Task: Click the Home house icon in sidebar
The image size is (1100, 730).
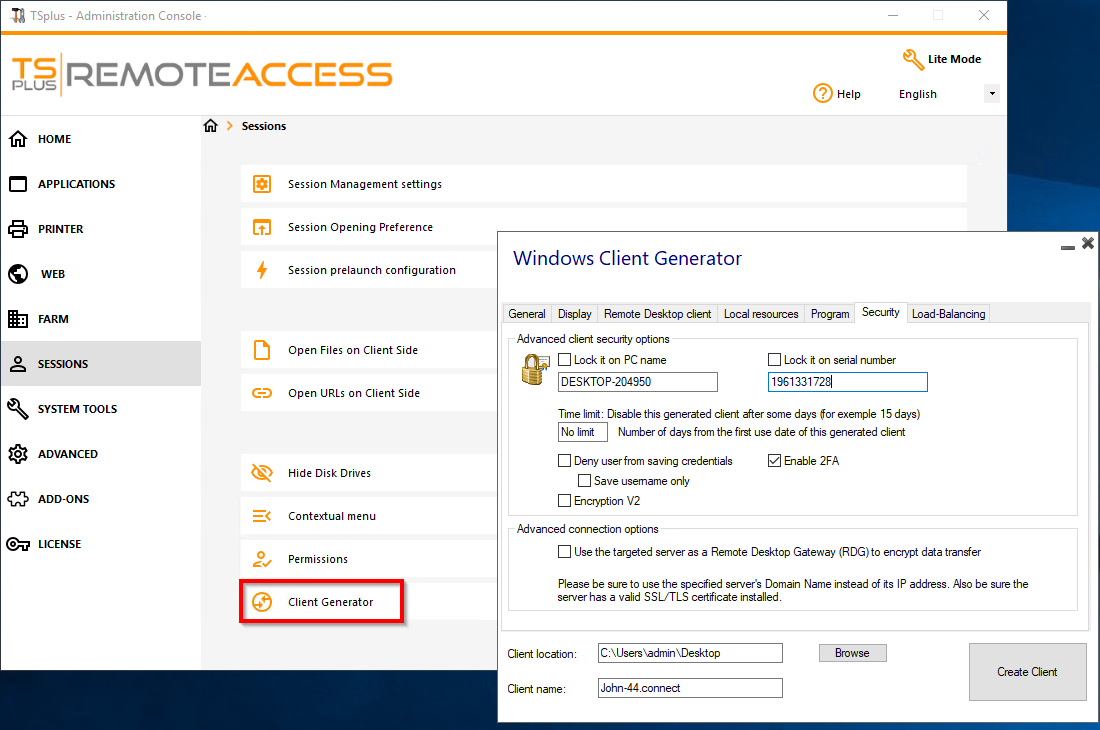Action: [x=18, y=139]
